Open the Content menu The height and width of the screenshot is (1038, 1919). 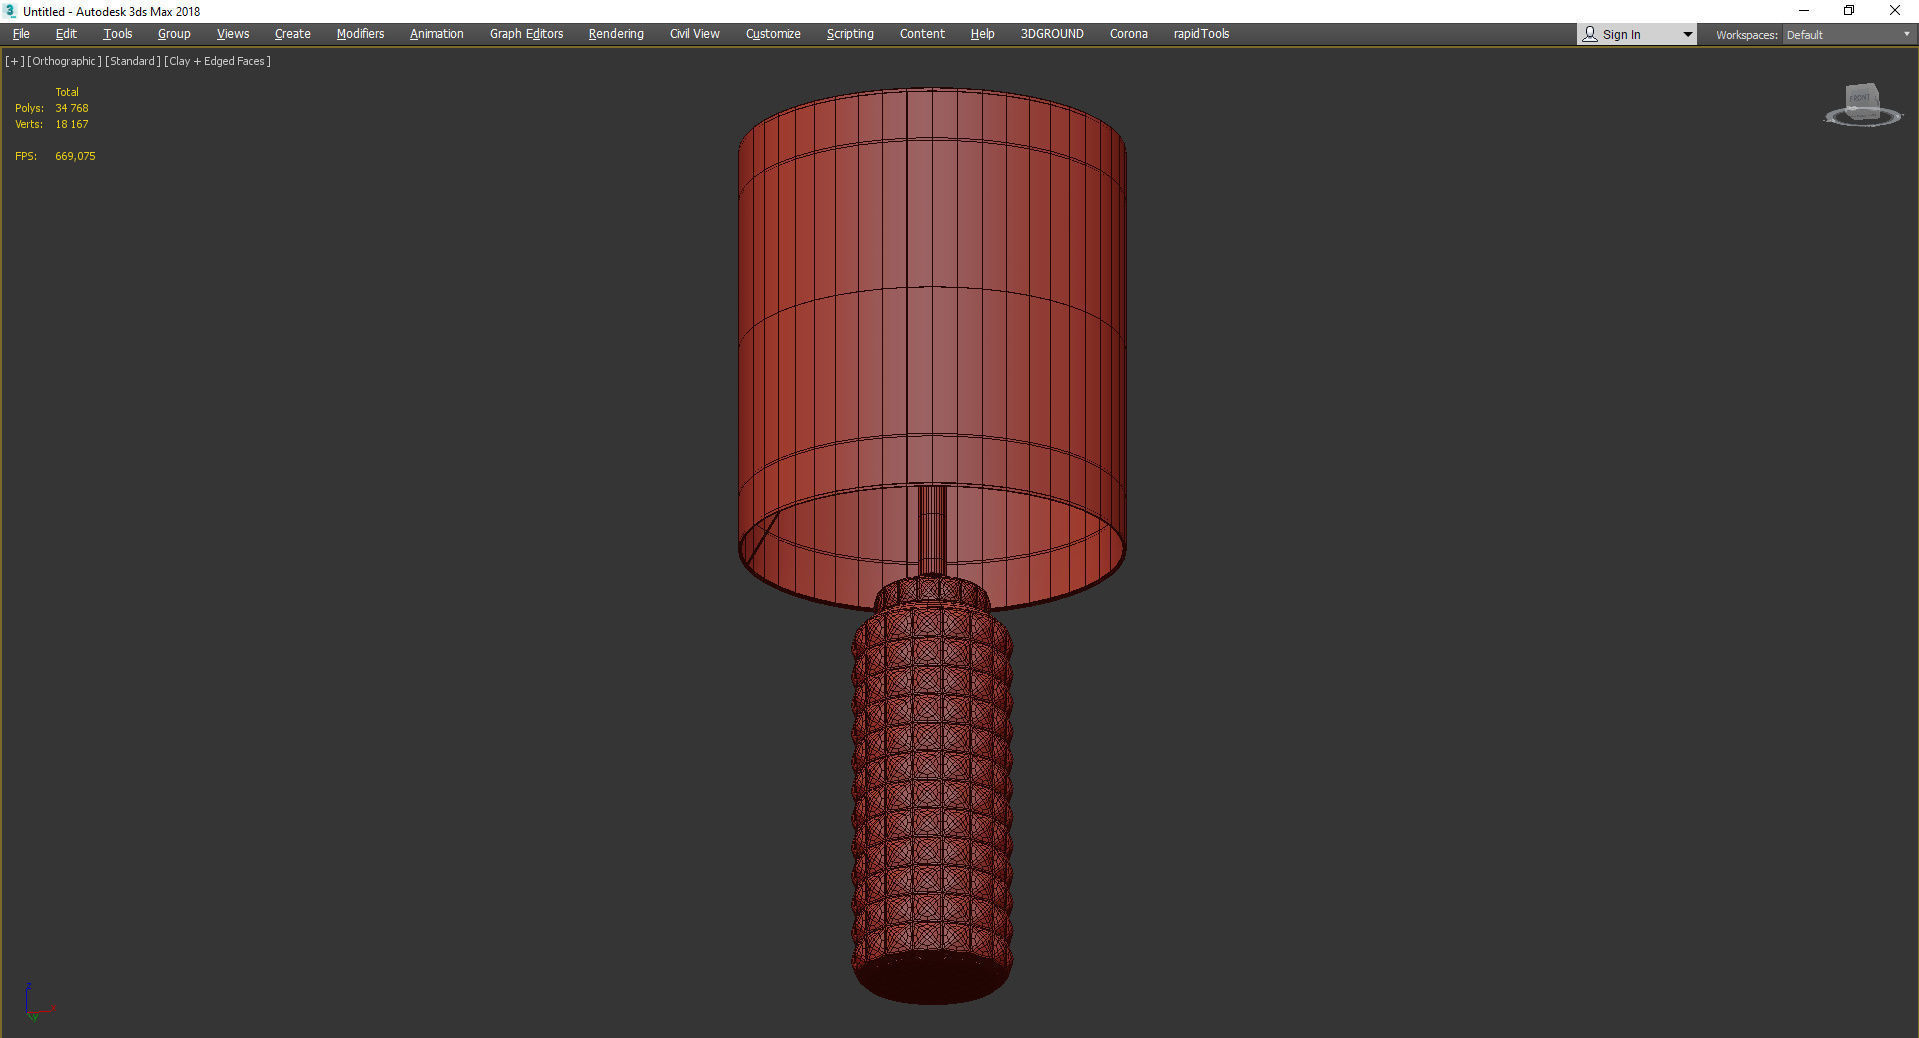pos(922,34)
